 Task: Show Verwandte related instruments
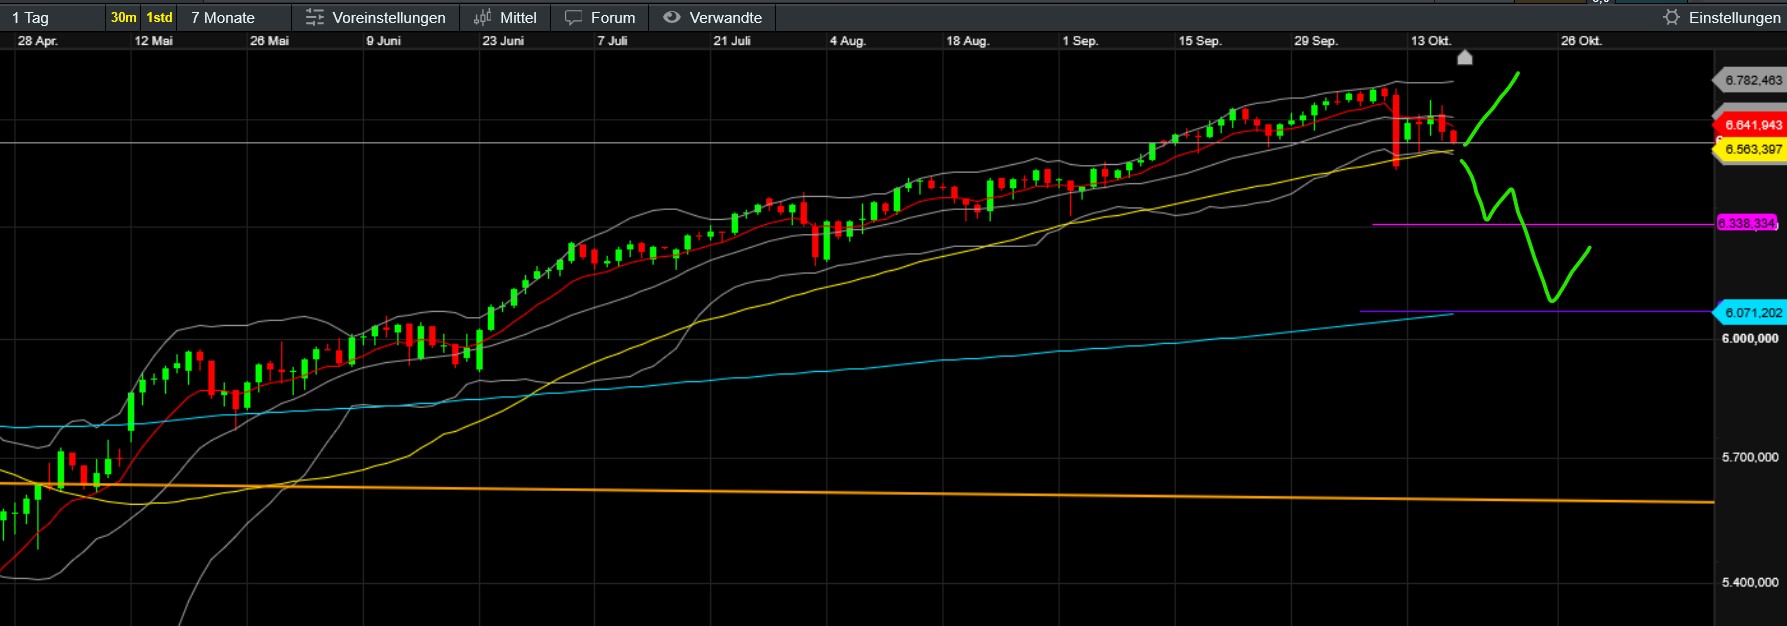[712, 17]
